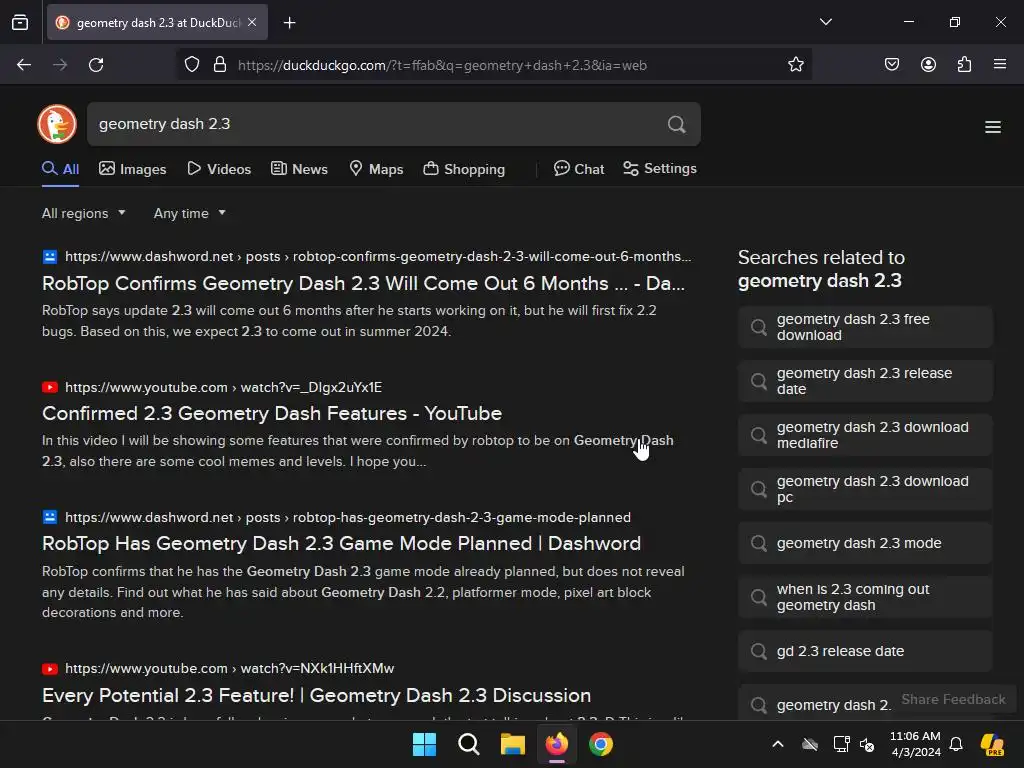
Task: Search related: geometry dash 2.3 mode
Action: (865, 543)
